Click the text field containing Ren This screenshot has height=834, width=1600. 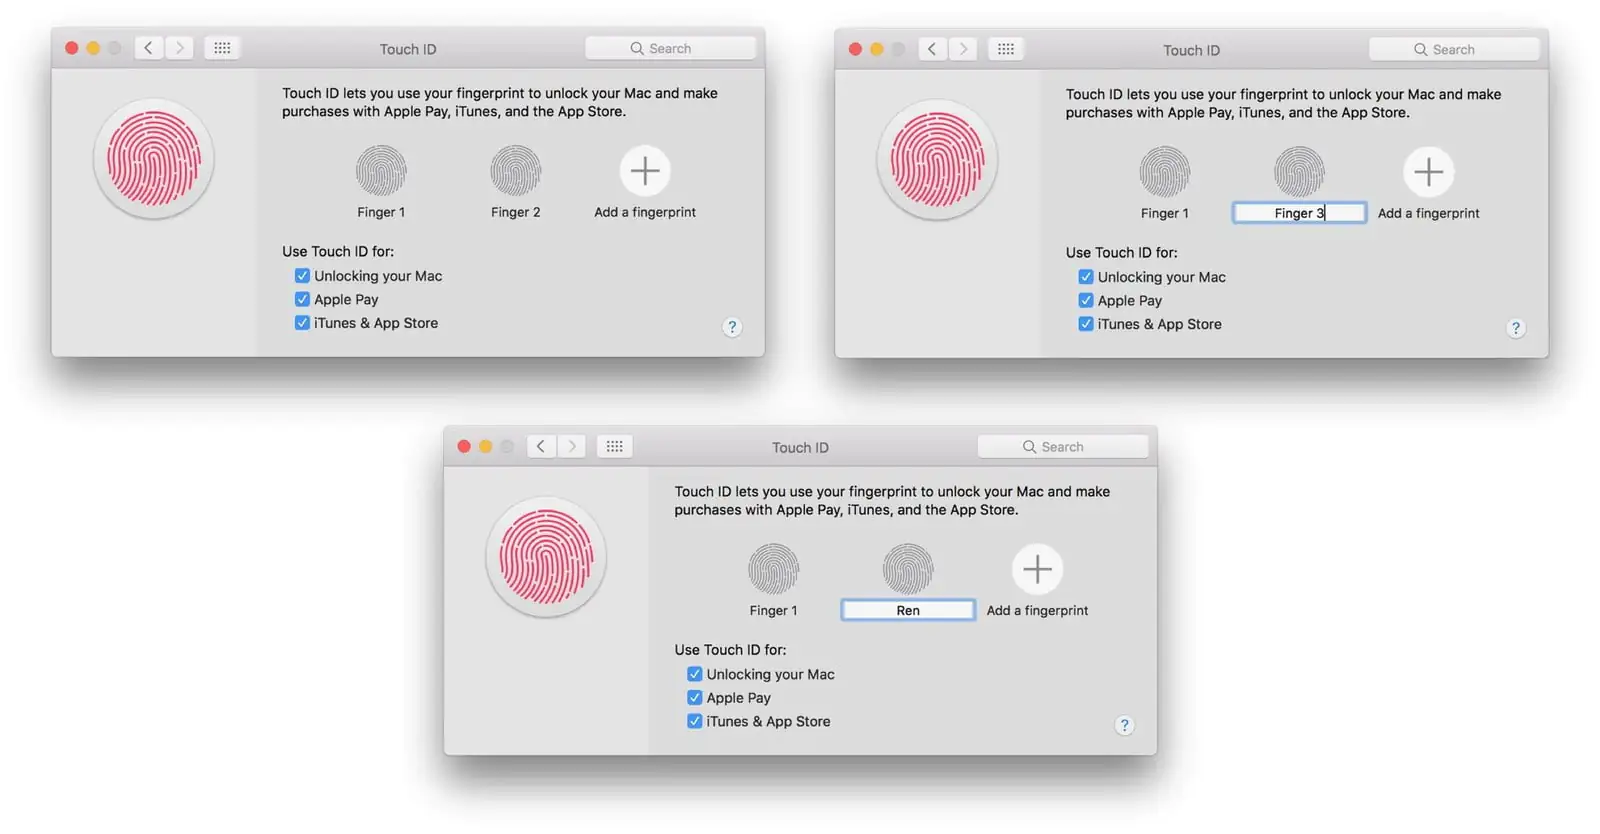907,610
